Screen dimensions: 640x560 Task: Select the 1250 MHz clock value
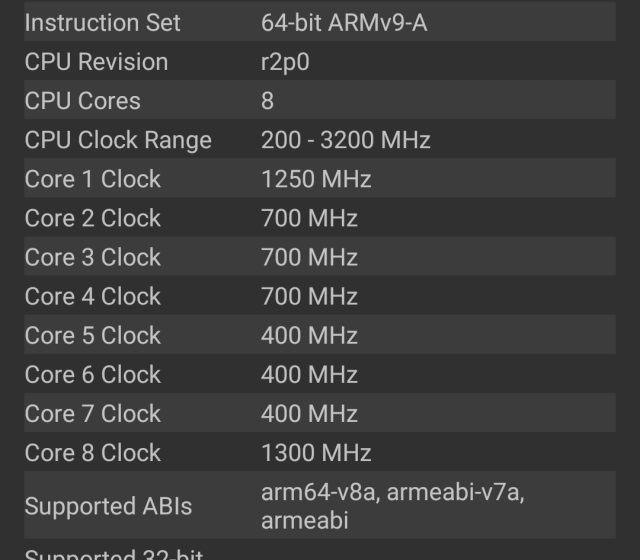click(x=315, y=179)
